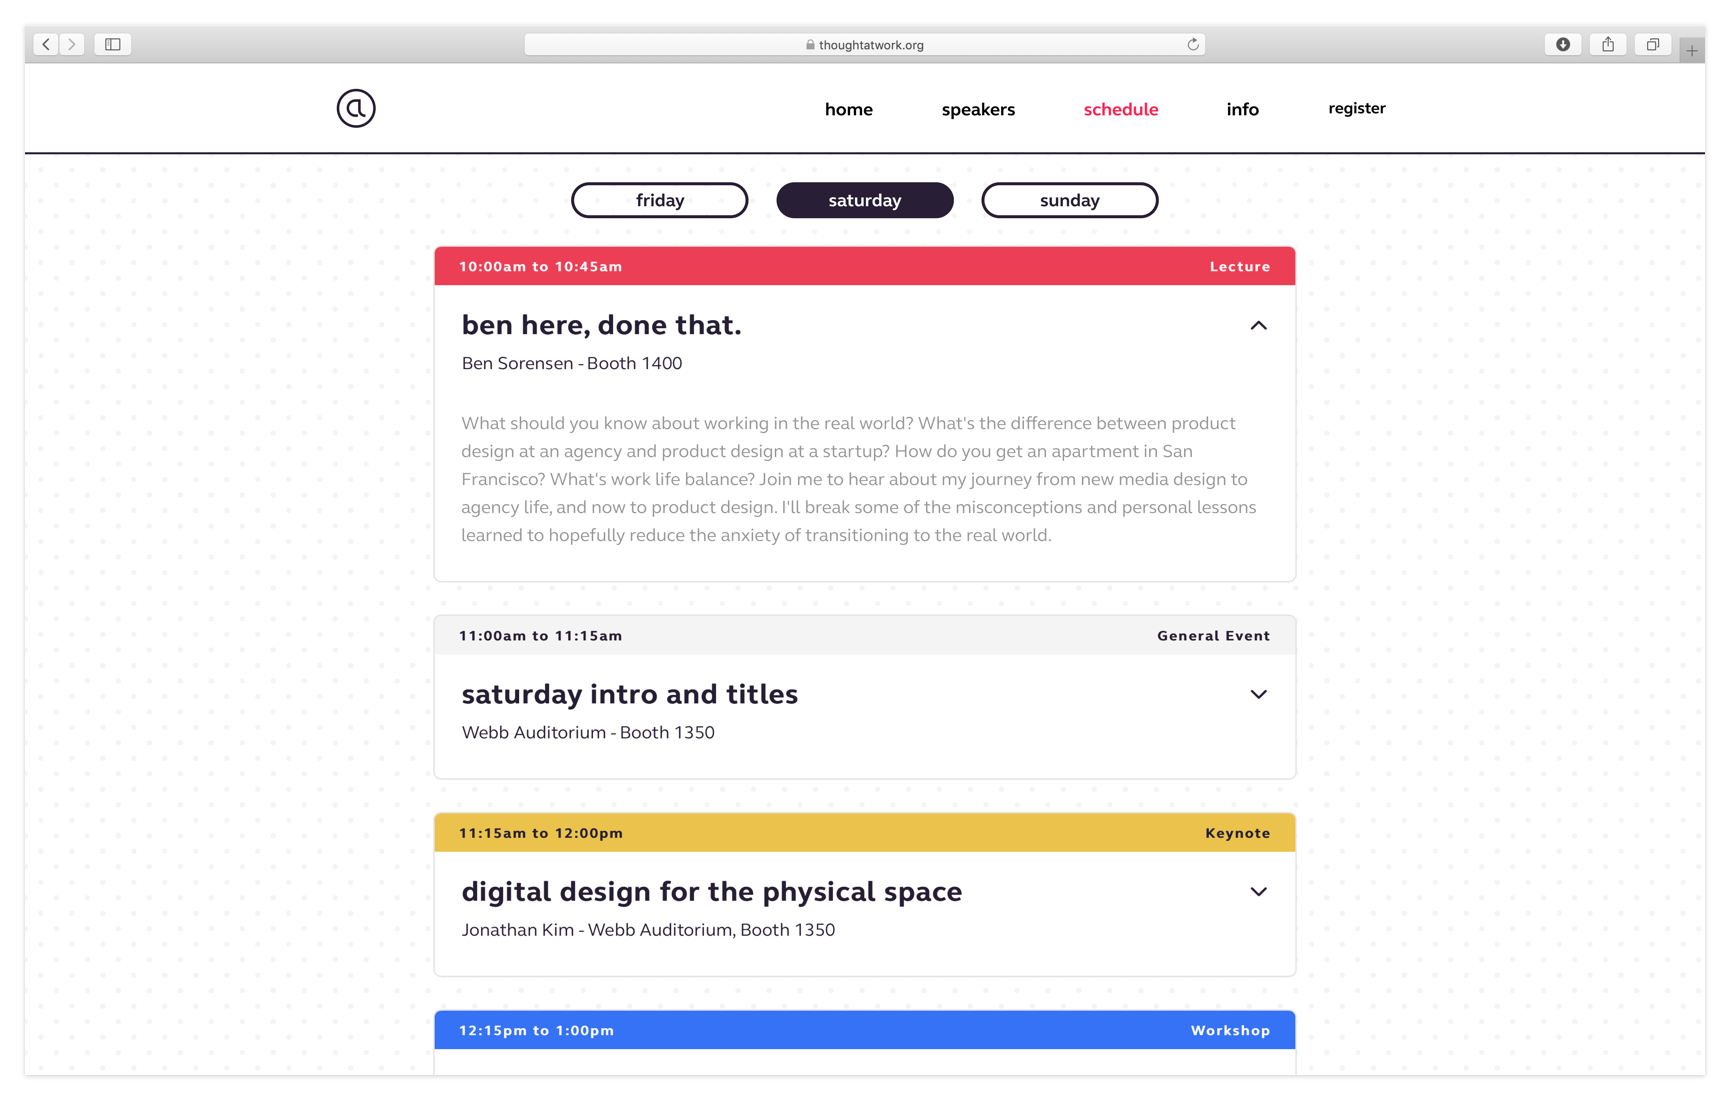
Task: Click digital design for the physical space heading
Action: tap(712, 891)
